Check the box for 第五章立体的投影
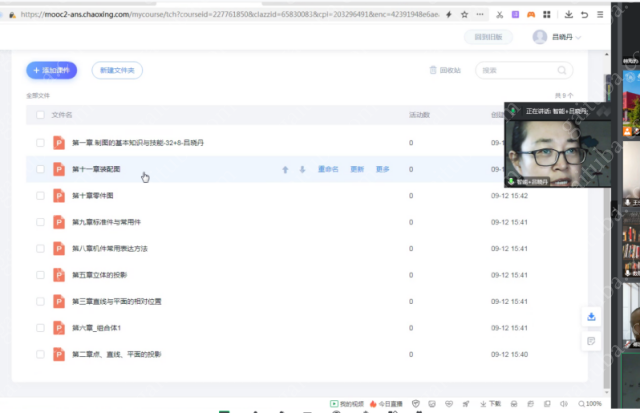 pyautogui.click(x=40, y=275)
